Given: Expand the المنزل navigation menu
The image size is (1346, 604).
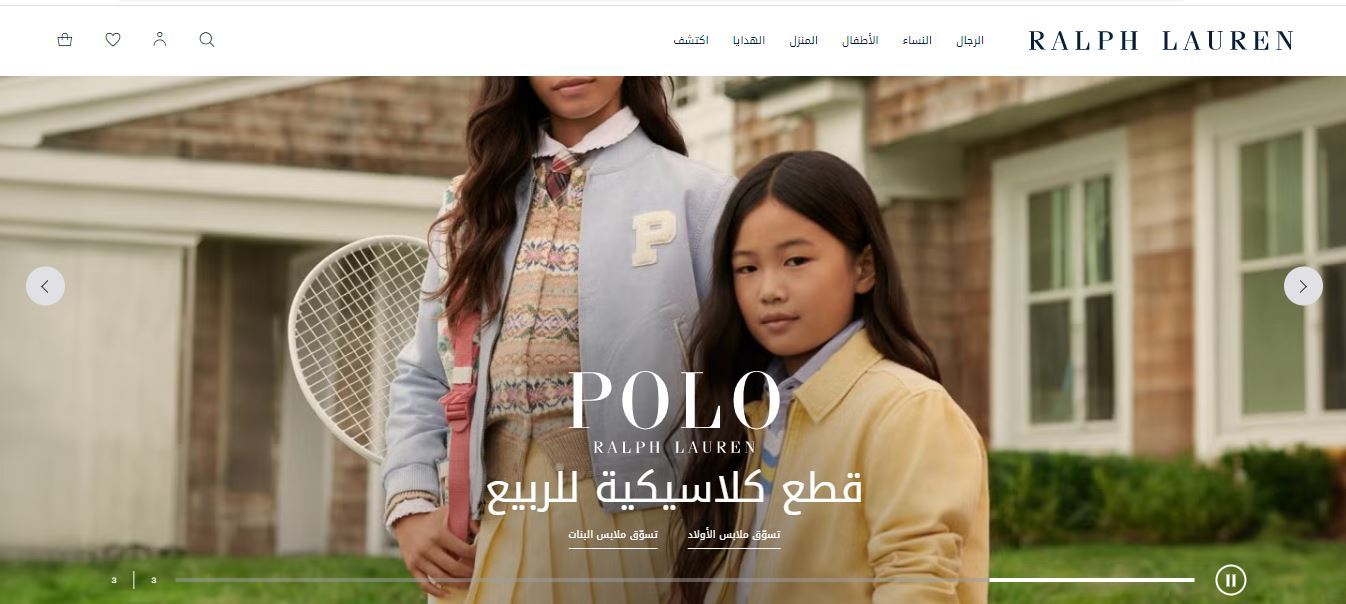Looking at the screenshot, I should (x=803, y=41).
